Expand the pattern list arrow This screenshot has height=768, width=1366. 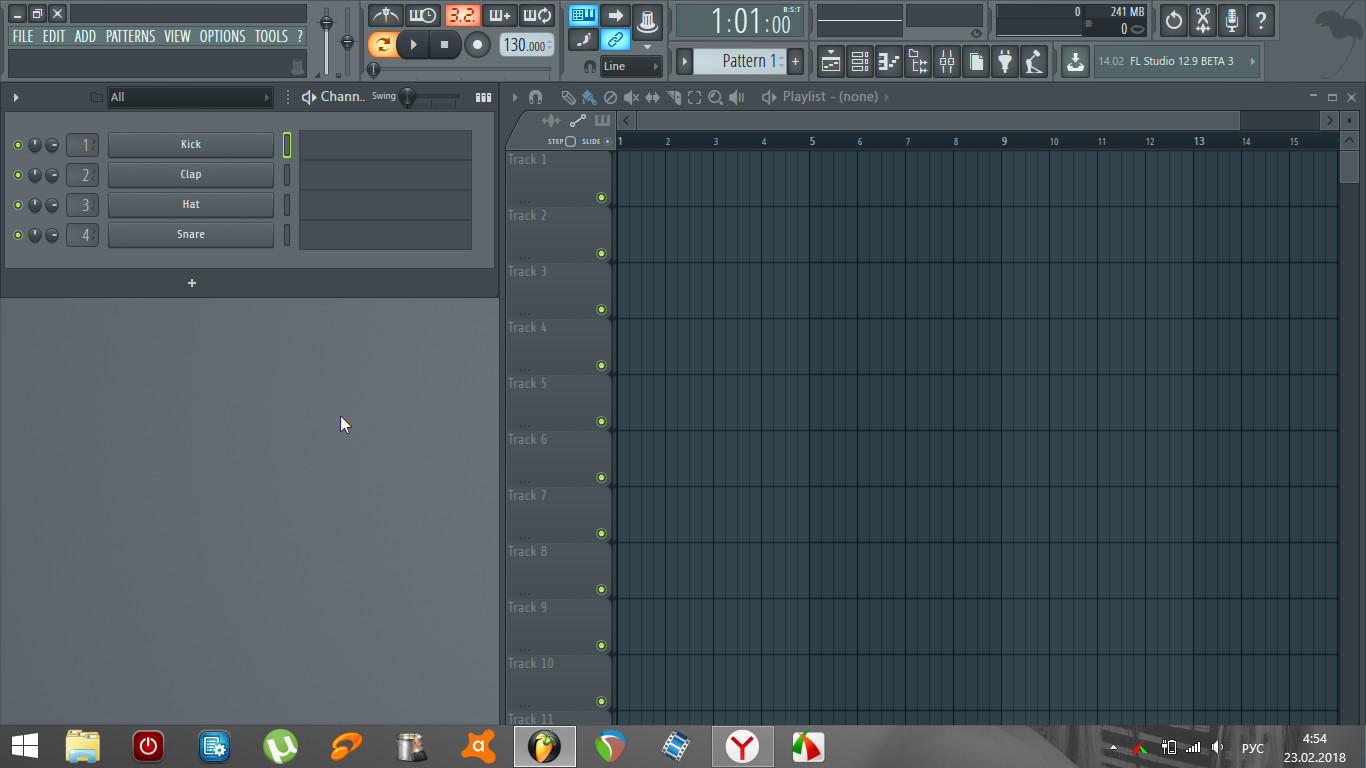(x=684, y=61)
